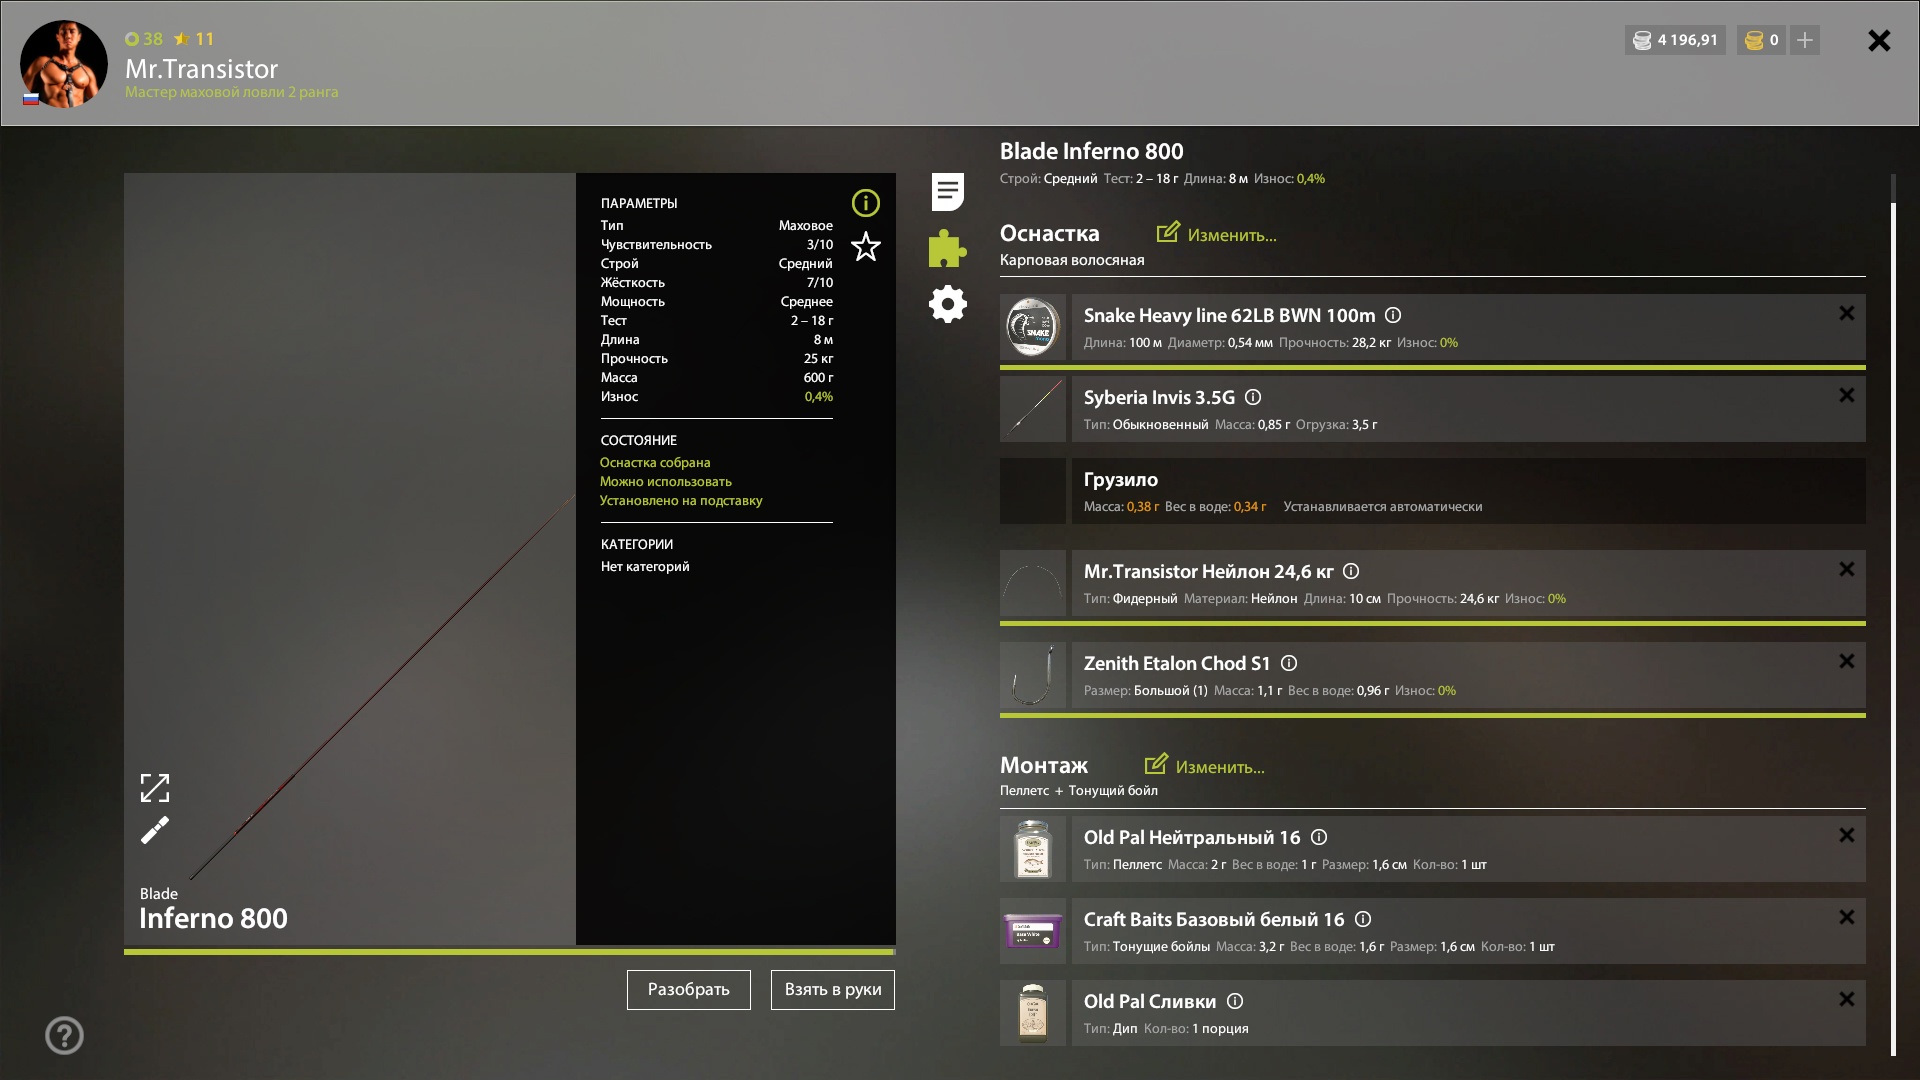Screen dimensions: 1920x1080
Task: Click the Snake line spool thumbnail
Action: coord(1033,327)
